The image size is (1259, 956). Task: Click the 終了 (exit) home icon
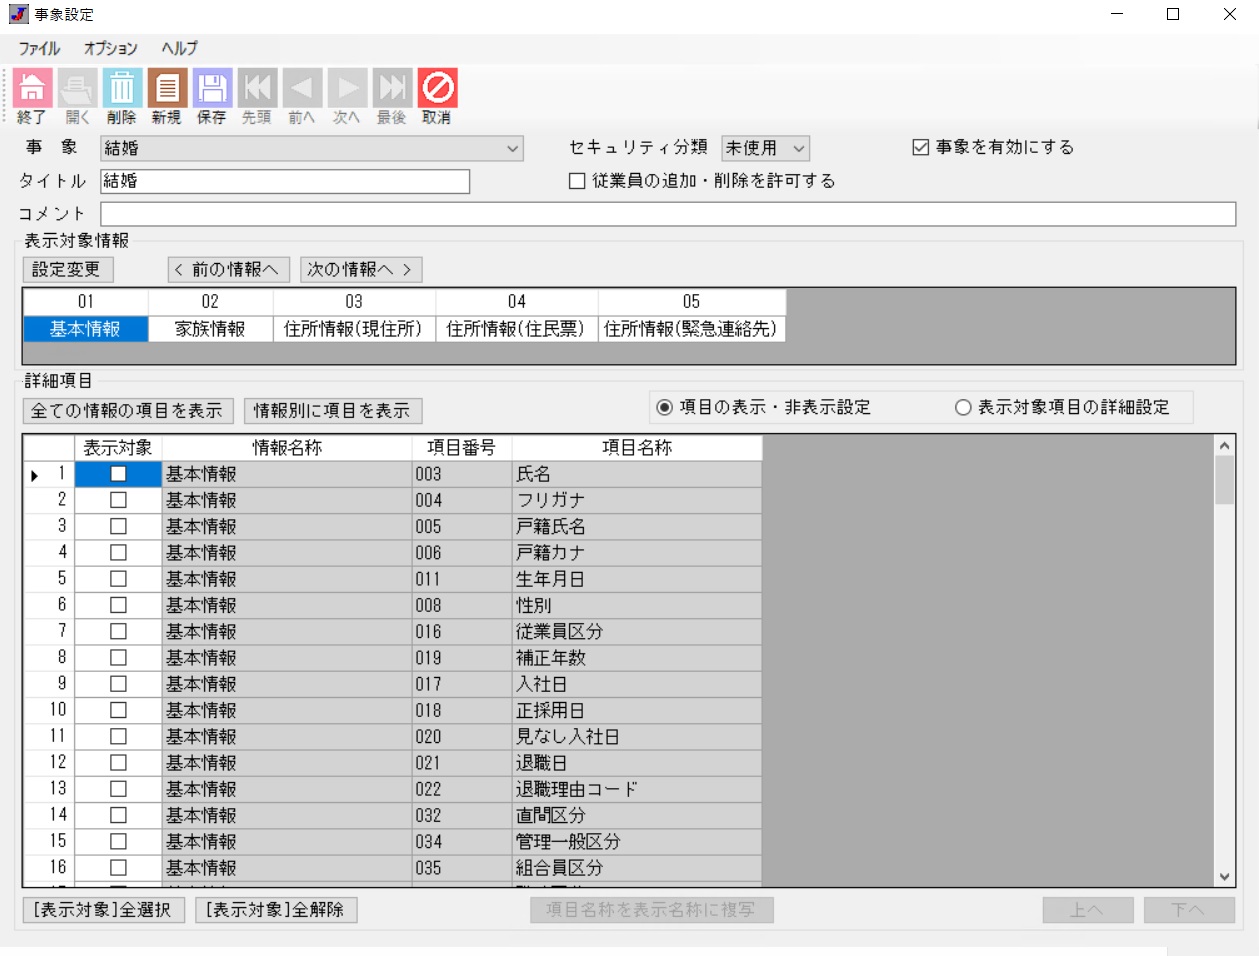32,89
